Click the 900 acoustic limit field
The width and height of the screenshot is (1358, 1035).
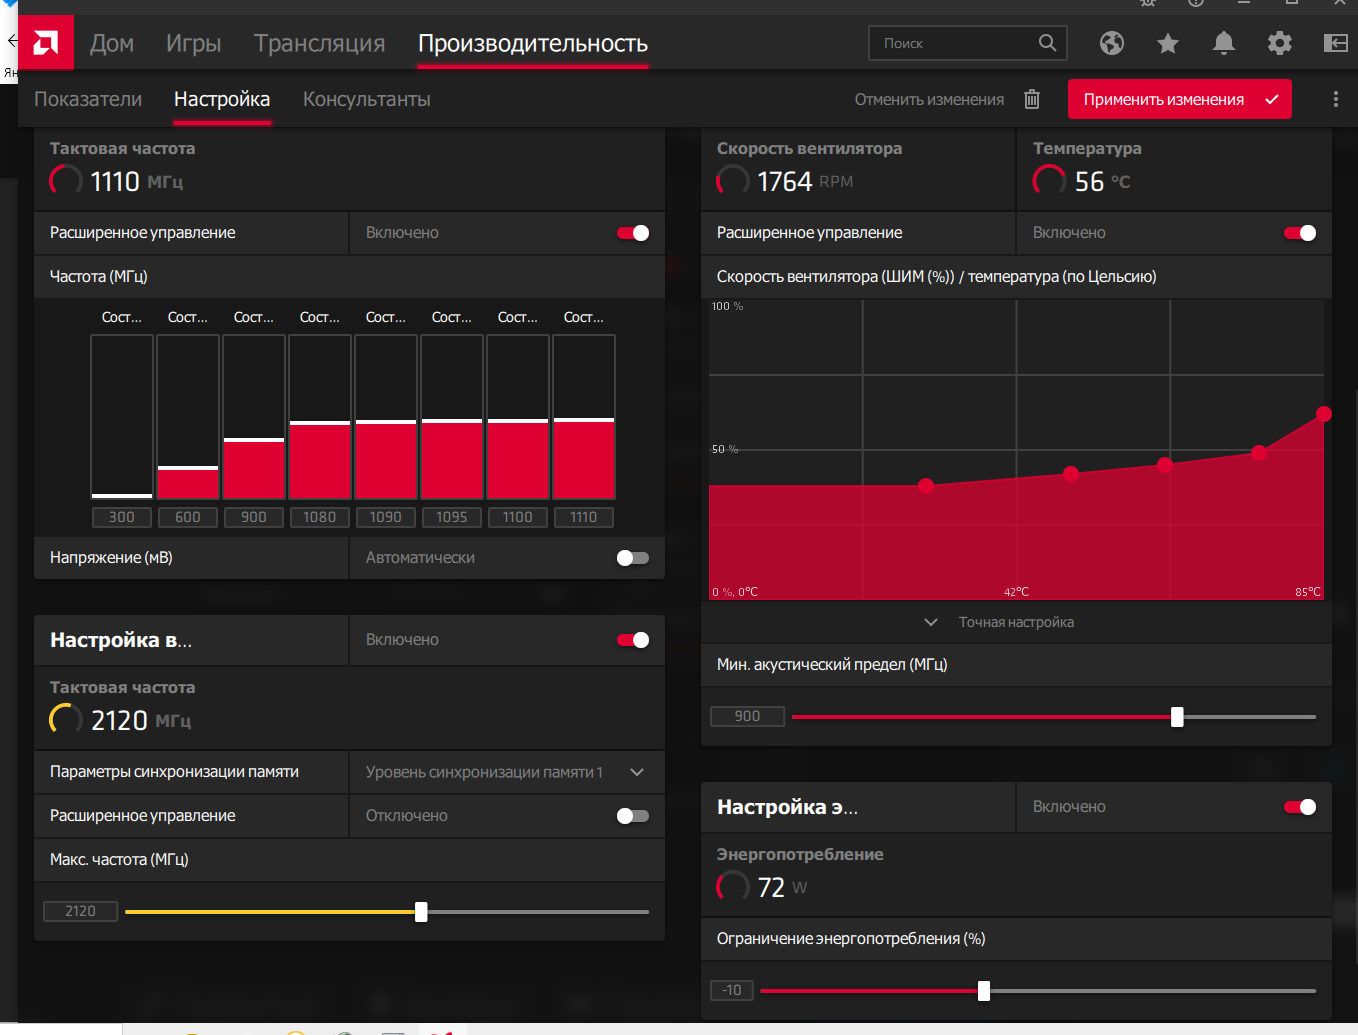[747, 716]
